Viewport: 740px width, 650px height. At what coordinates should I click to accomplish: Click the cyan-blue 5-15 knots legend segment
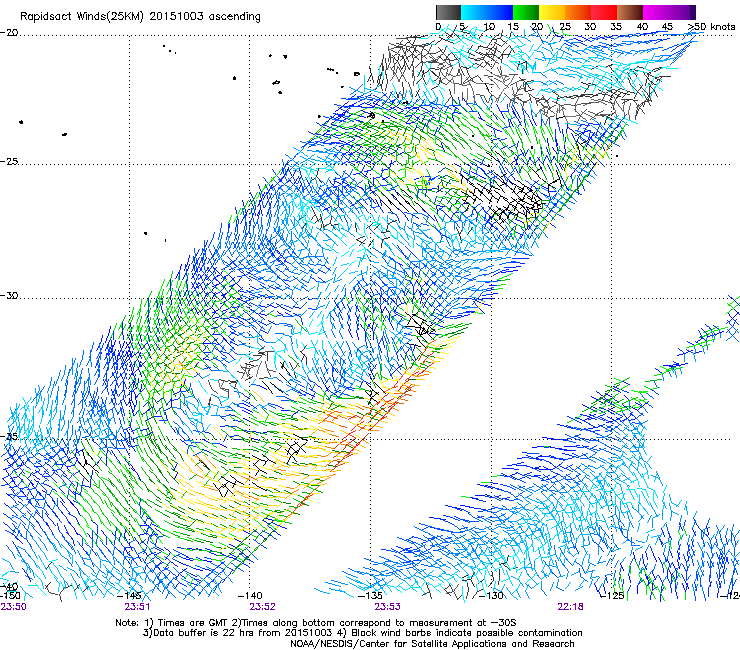487,12
